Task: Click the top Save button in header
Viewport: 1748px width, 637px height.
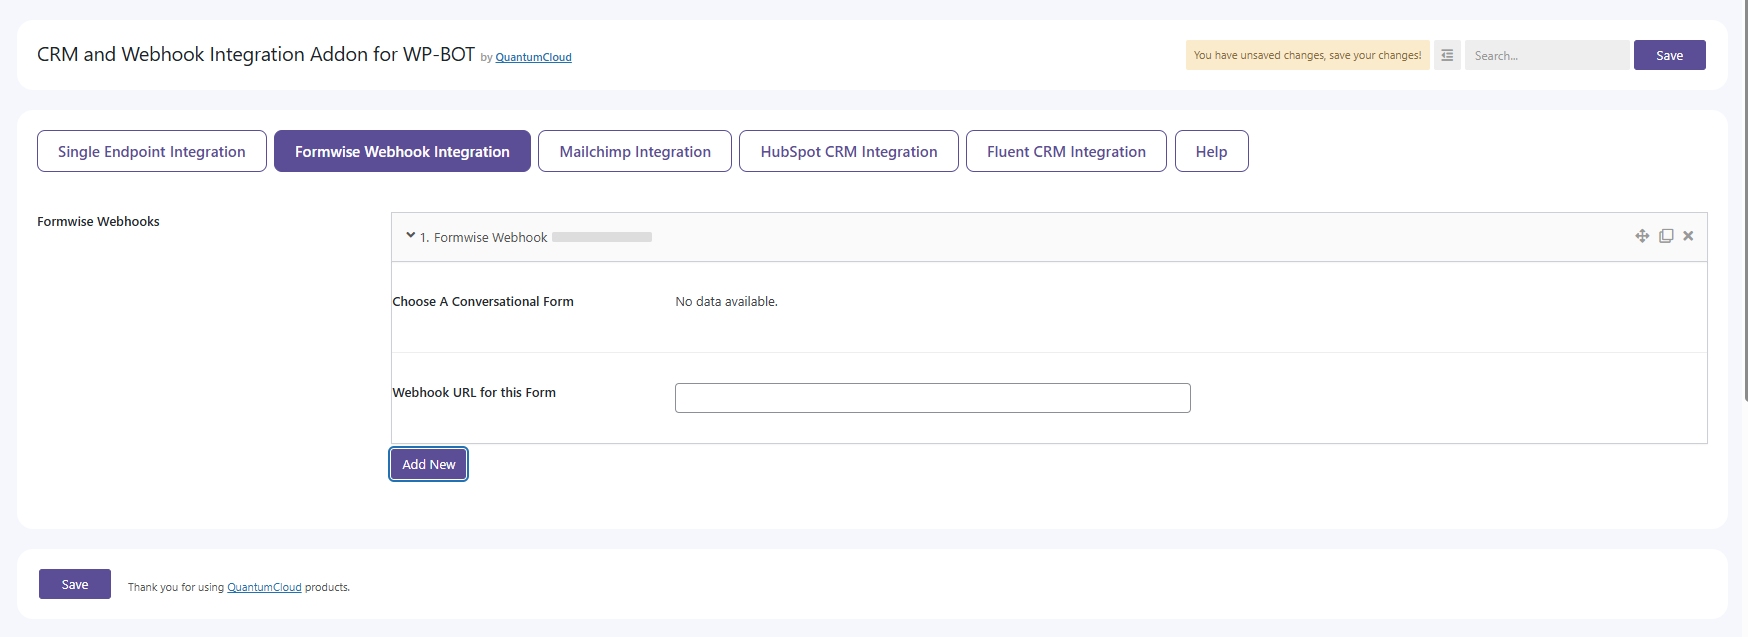Action: [1669, 55]
